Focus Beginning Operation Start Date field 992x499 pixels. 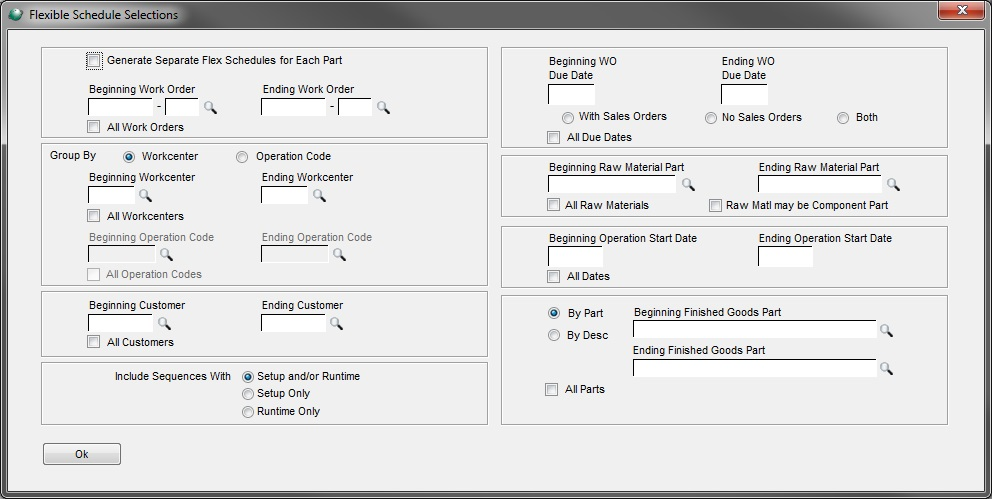(x=575, y=256)
